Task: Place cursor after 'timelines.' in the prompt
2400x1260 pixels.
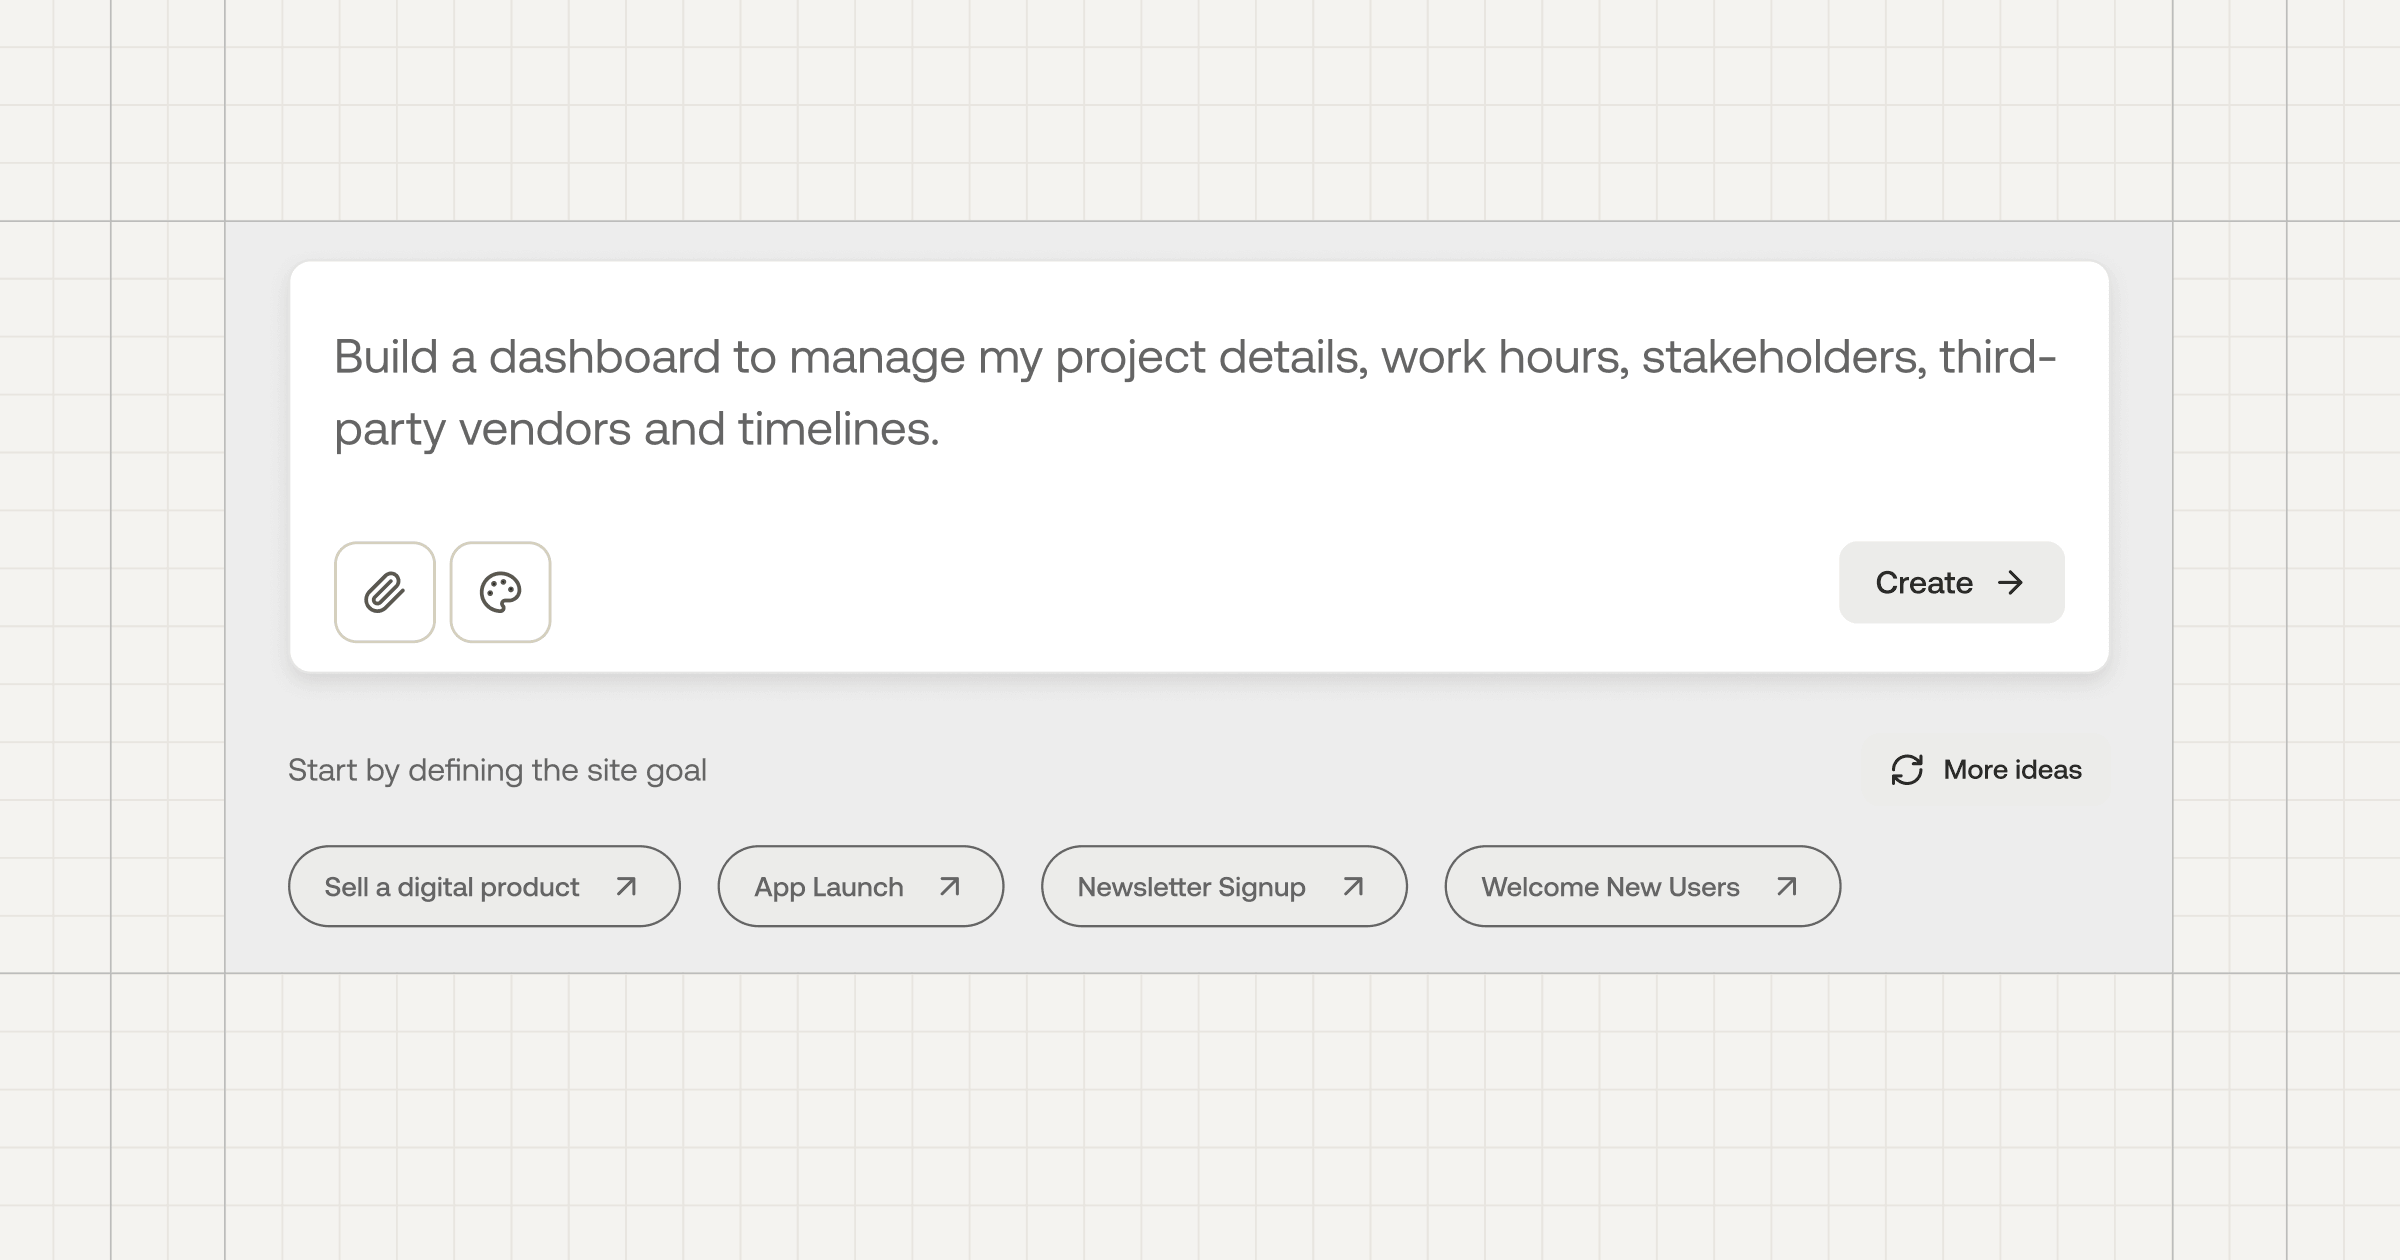Action: pyautogui.click(x=943, y=429)
